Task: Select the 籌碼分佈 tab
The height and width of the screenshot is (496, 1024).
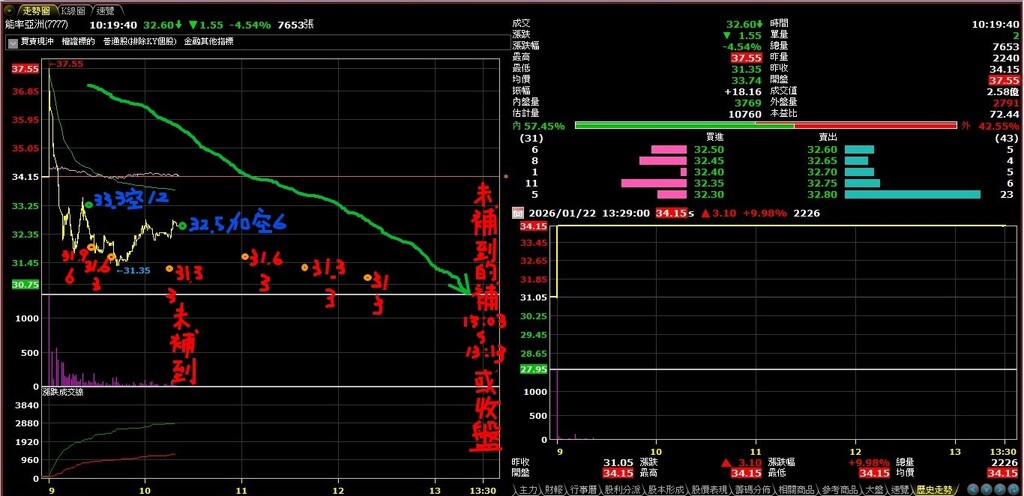Action: [x=757, y=490]
